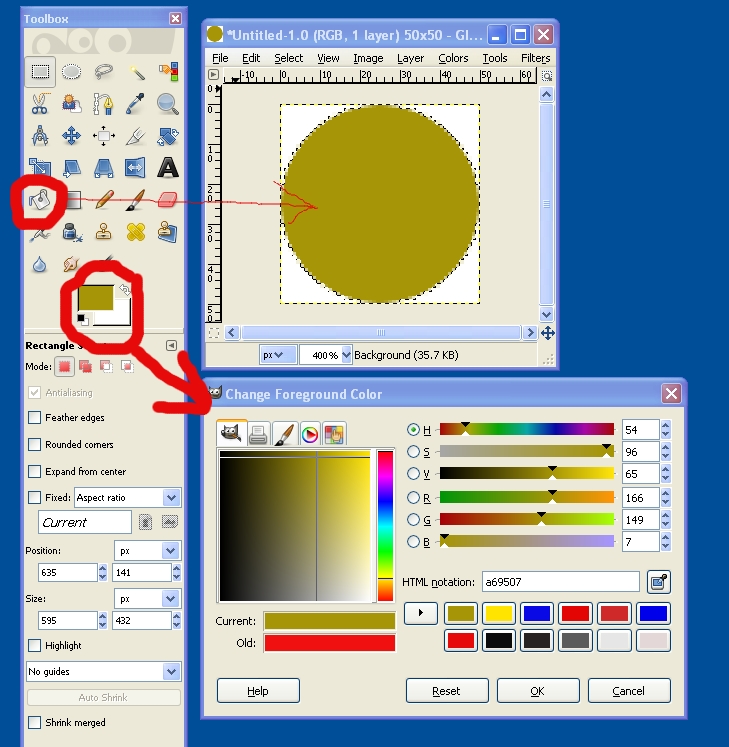Click the Reset button
729x747 pixels.
[447, 691]
